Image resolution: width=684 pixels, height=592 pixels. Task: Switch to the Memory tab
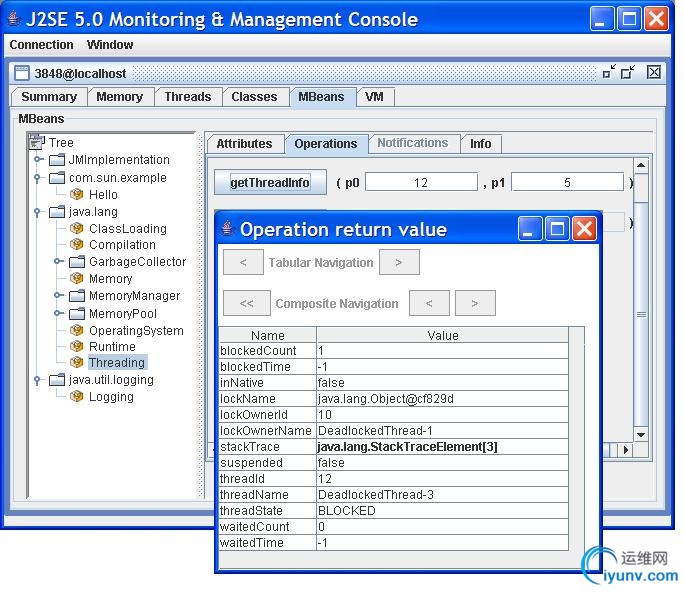tap(120, 97)
